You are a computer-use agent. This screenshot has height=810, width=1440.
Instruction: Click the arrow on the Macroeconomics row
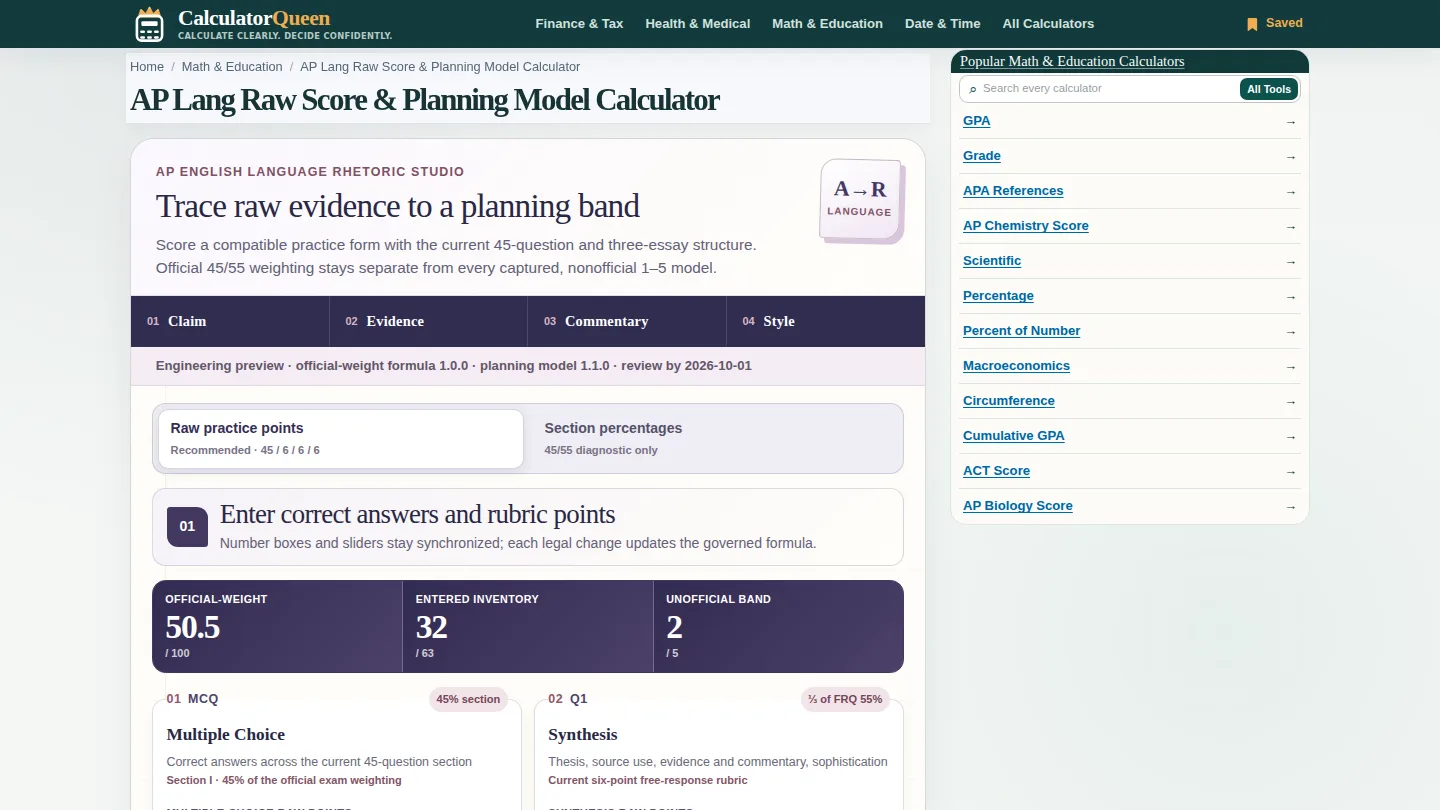click(x=1291, y=367)
